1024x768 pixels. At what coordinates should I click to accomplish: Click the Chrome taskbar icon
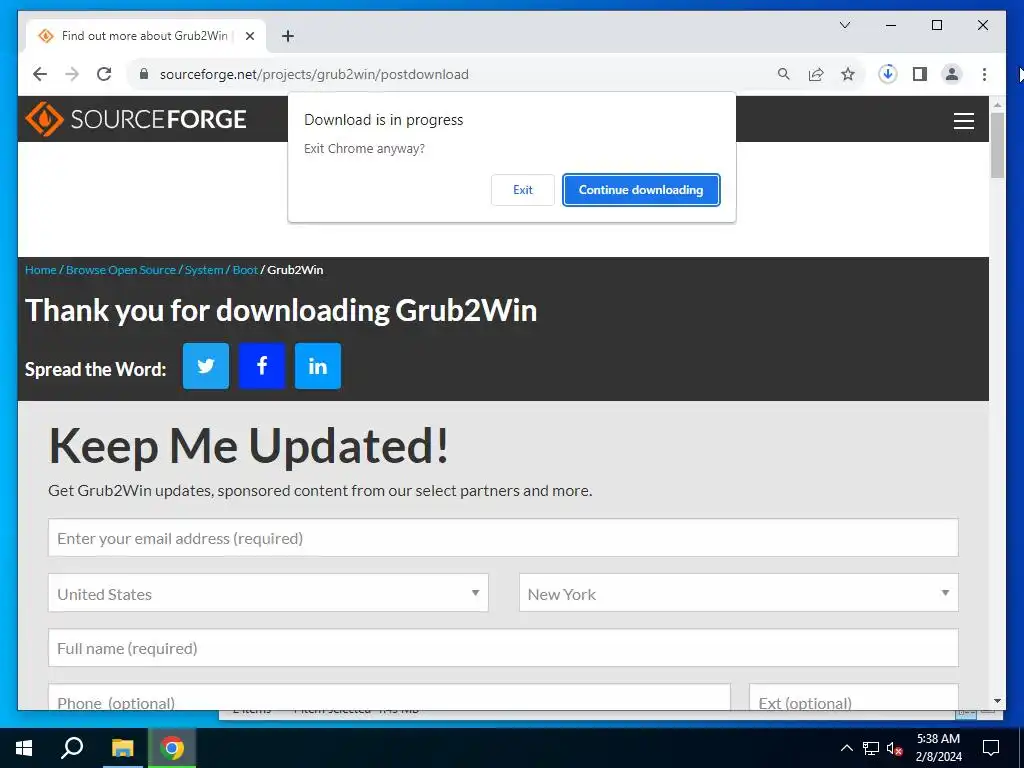tap(172, 748)
